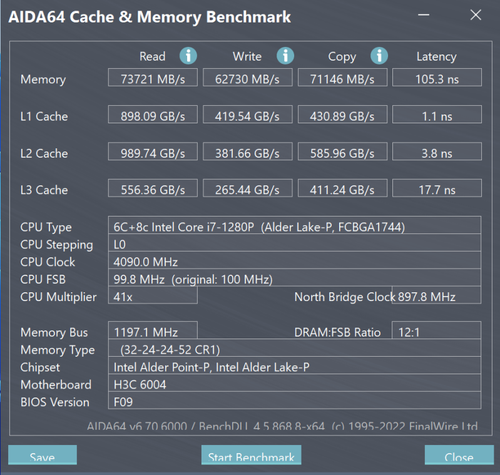Close window with the X icon

click(x=476, y=15)
